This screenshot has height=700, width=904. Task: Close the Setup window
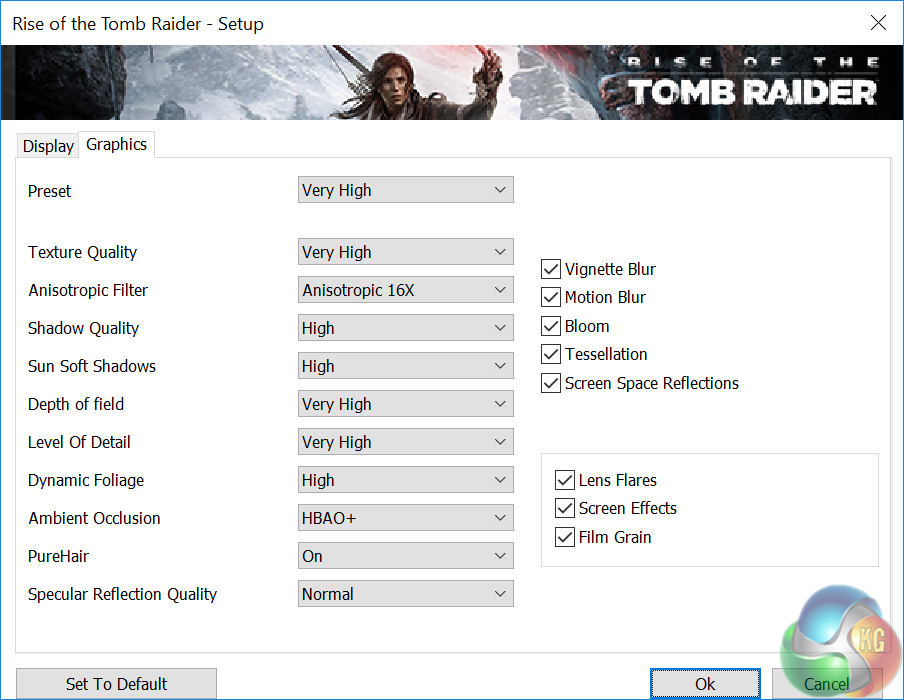pyautogui.click(x=878, y=23)
